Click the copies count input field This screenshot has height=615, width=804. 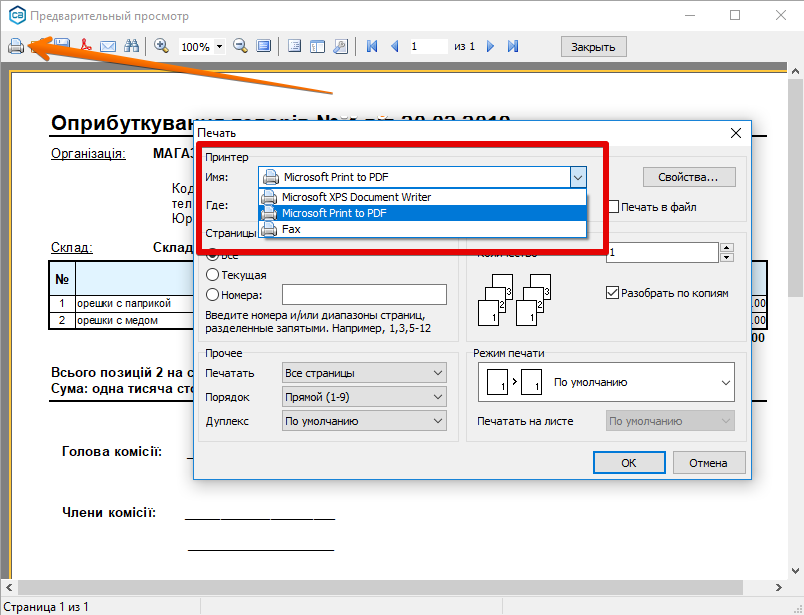point(662,252)
